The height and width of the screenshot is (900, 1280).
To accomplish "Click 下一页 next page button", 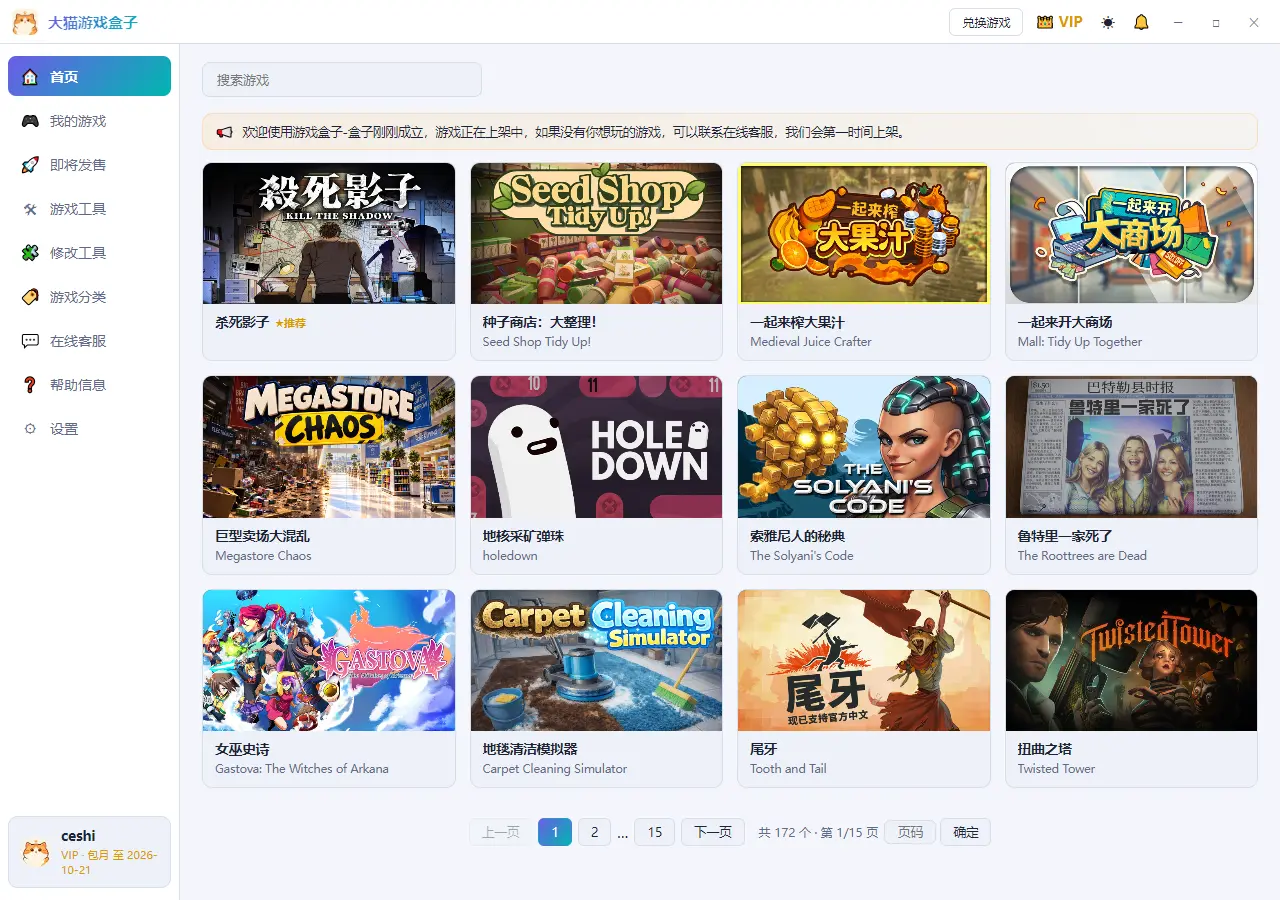I will click(713, 832).
